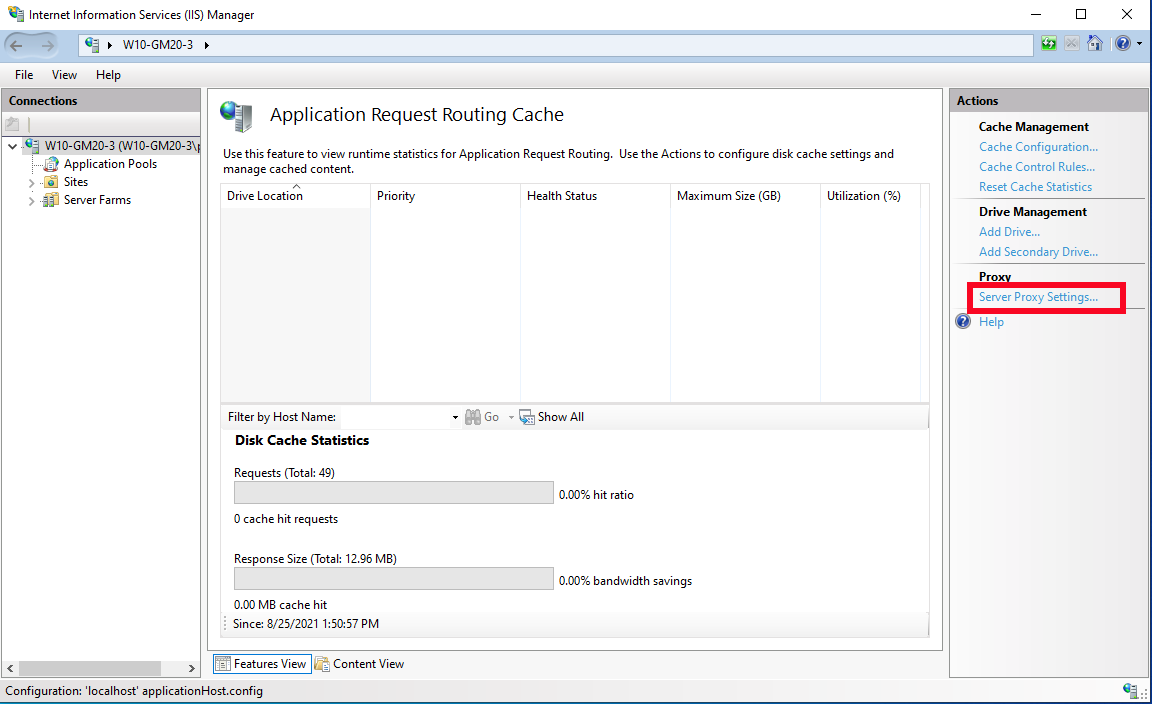Refresh the IIS Manager view
The height and width of the screenshot is (704, 1152).
[1048, 44]
